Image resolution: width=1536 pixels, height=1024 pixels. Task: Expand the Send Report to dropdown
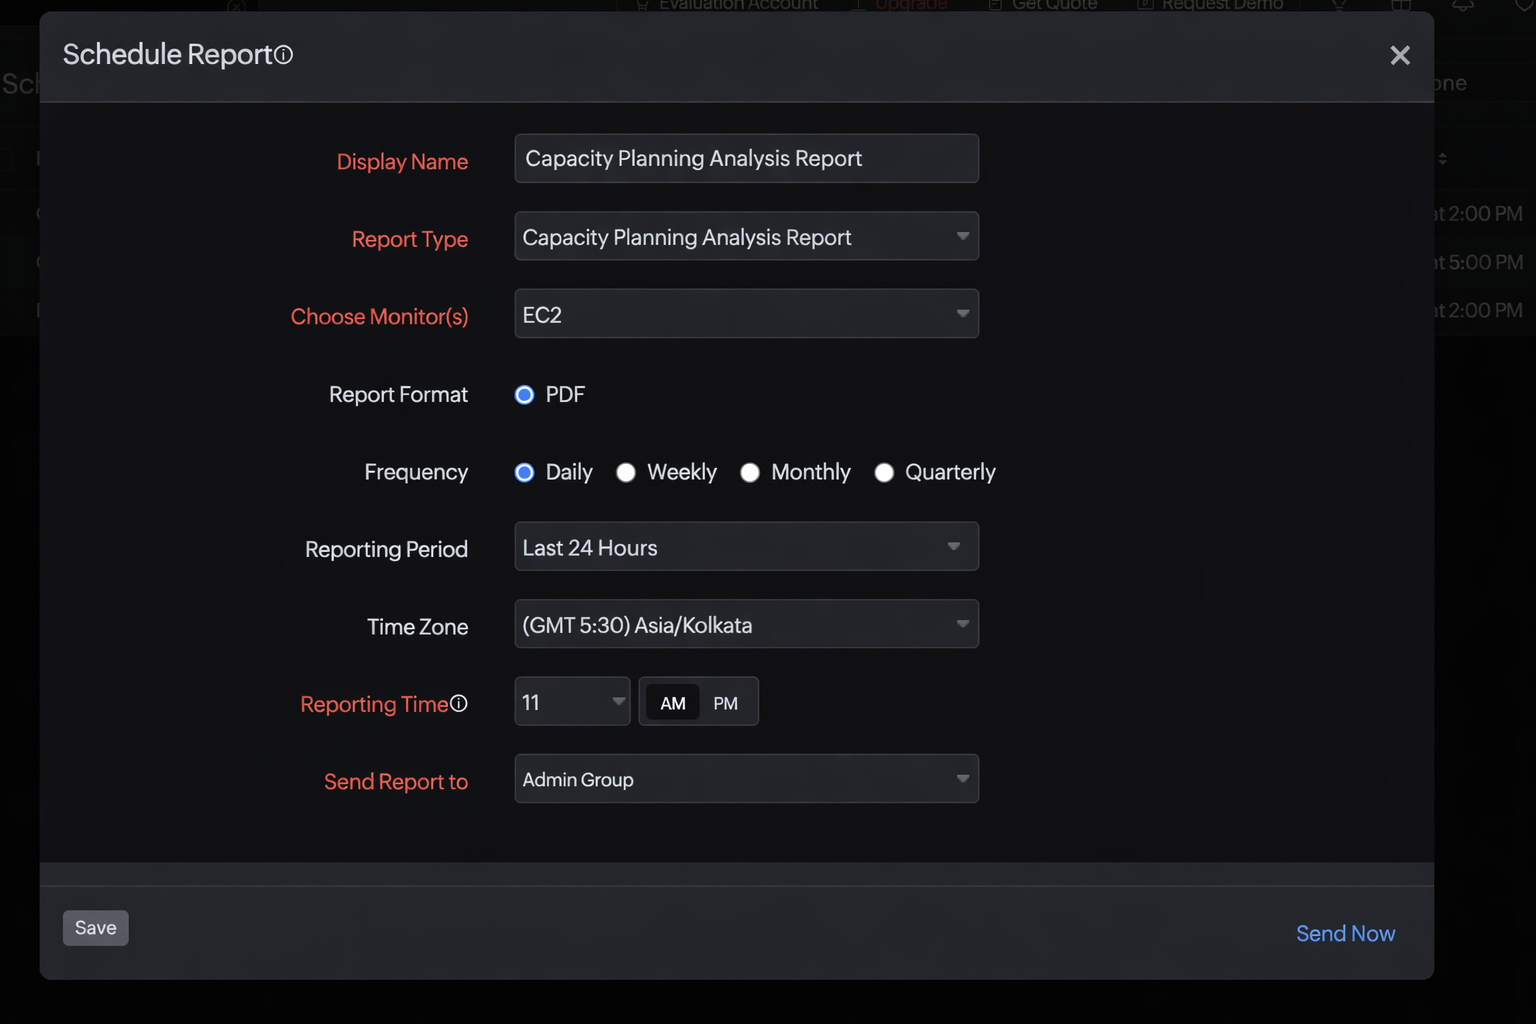tap(746, 779)
